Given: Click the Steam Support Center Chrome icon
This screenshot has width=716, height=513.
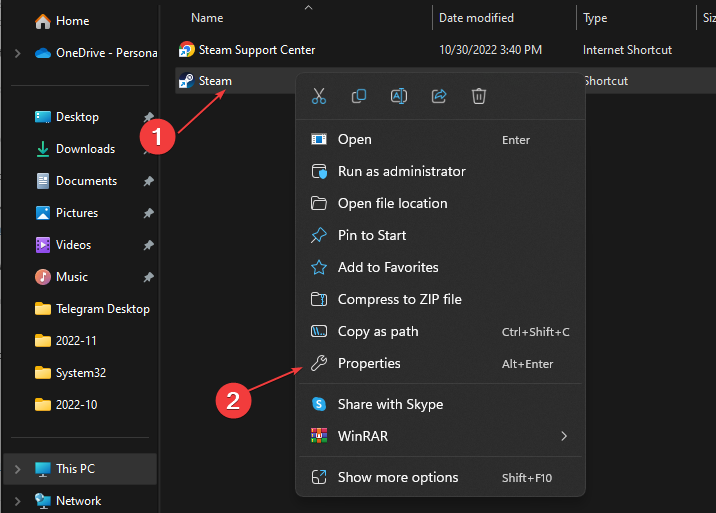Looking at the screenshot, I should 186,49.
